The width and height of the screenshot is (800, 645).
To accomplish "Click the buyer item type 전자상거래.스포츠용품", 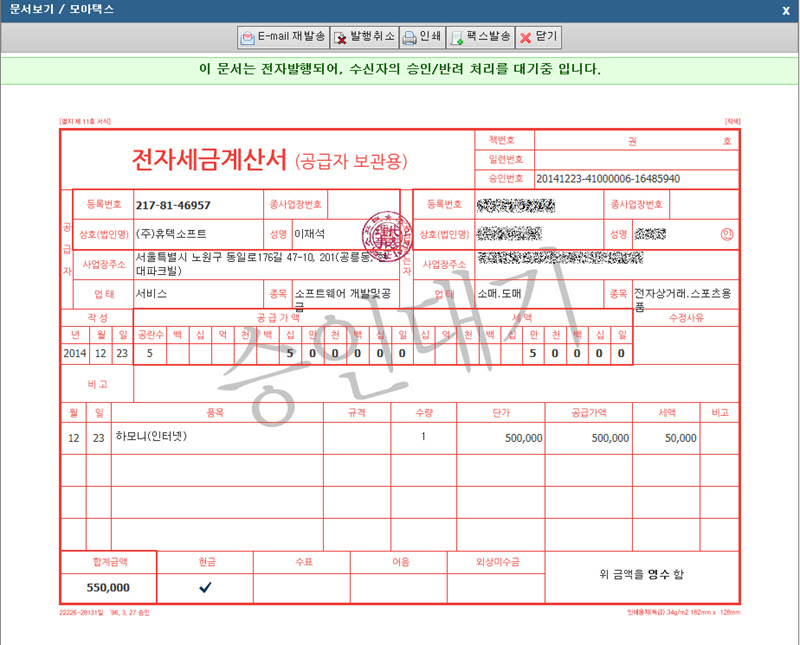I will [x=683, y=300].
